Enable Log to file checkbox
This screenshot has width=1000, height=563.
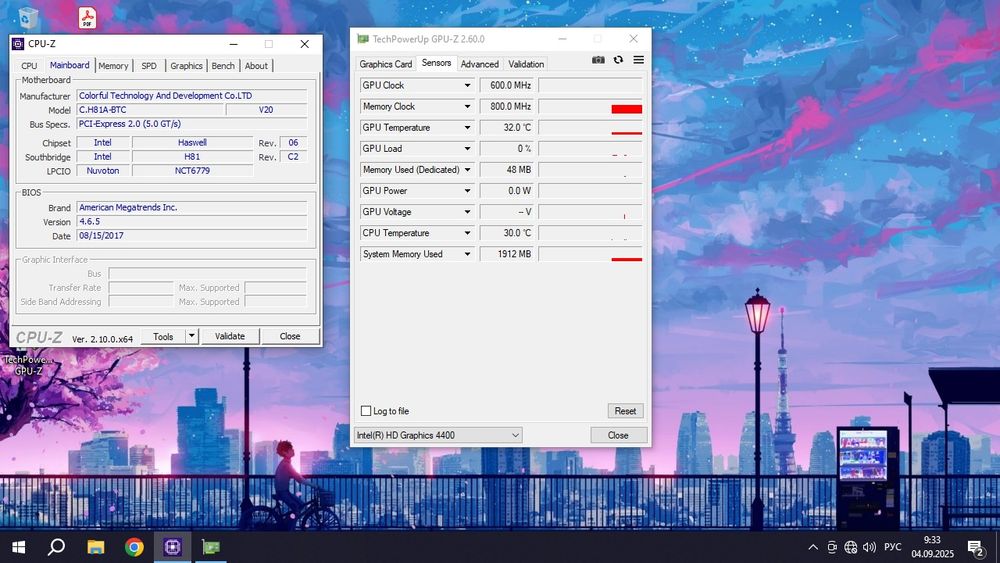tap(366, 411)
